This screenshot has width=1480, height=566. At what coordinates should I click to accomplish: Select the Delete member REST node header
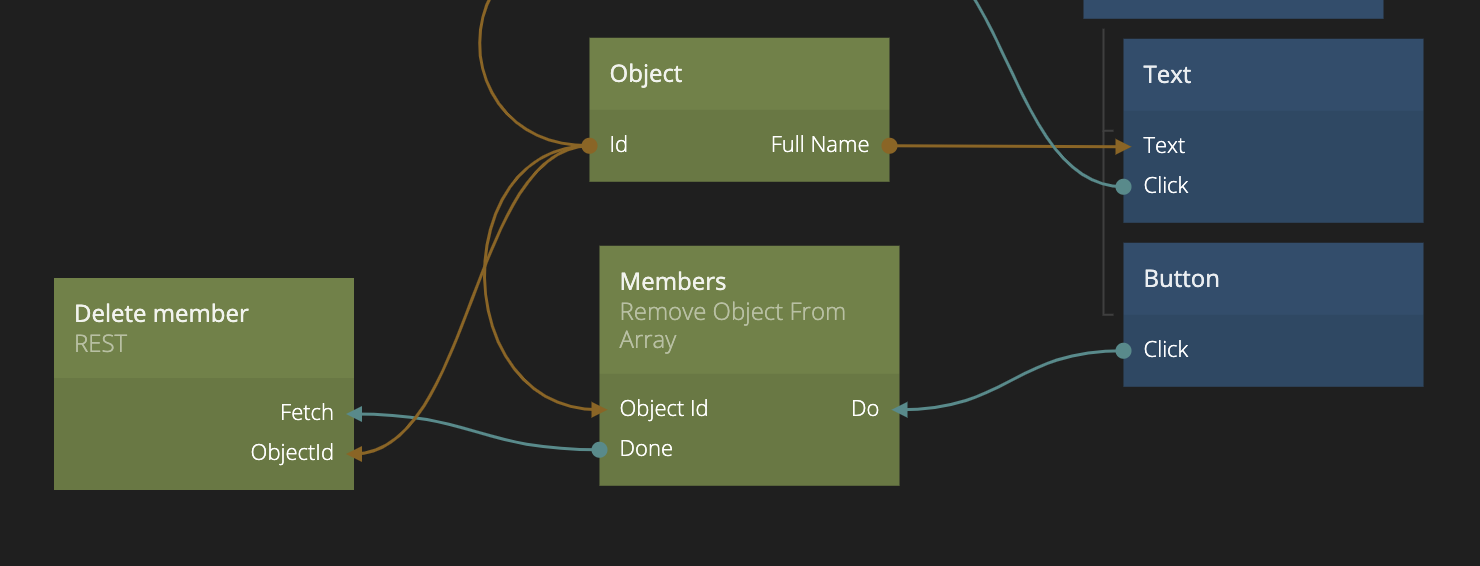pos(161,314)
